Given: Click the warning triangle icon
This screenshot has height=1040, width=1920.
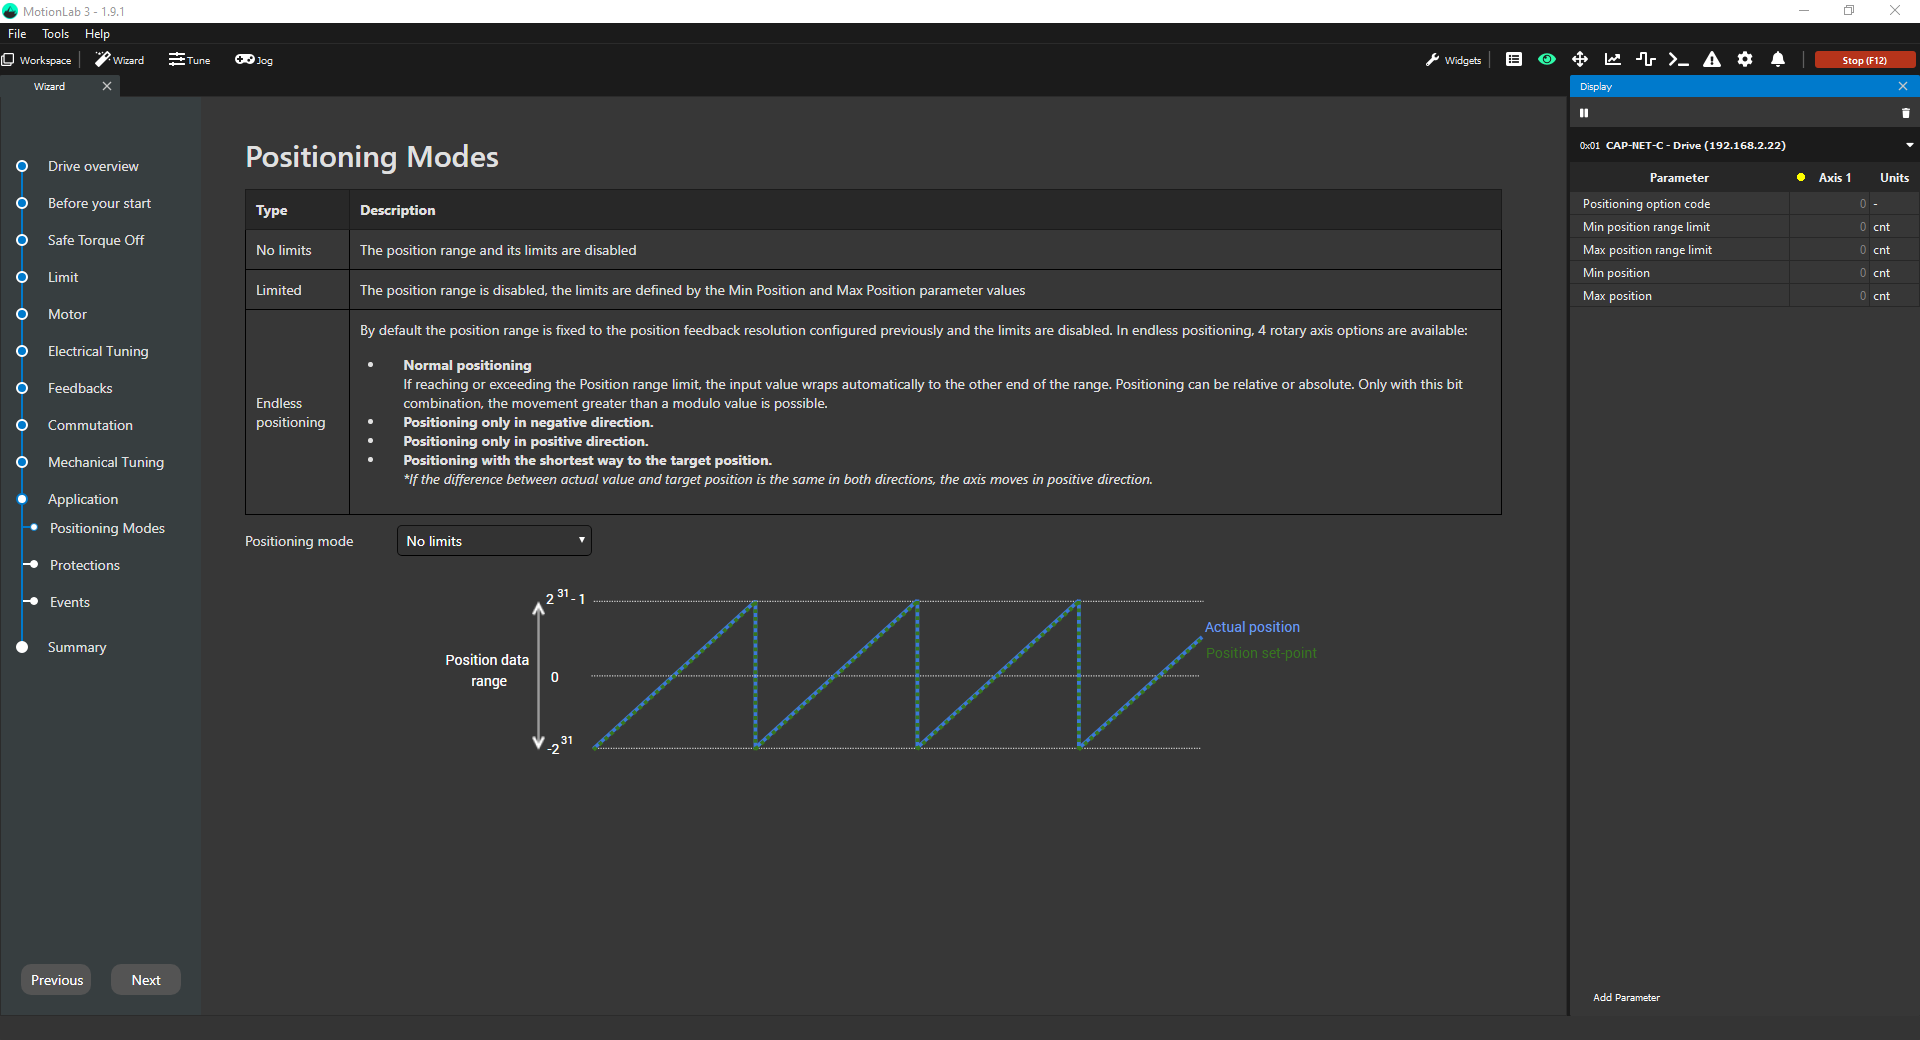Looking at the screenshot, I should (x=1712, y=60).
